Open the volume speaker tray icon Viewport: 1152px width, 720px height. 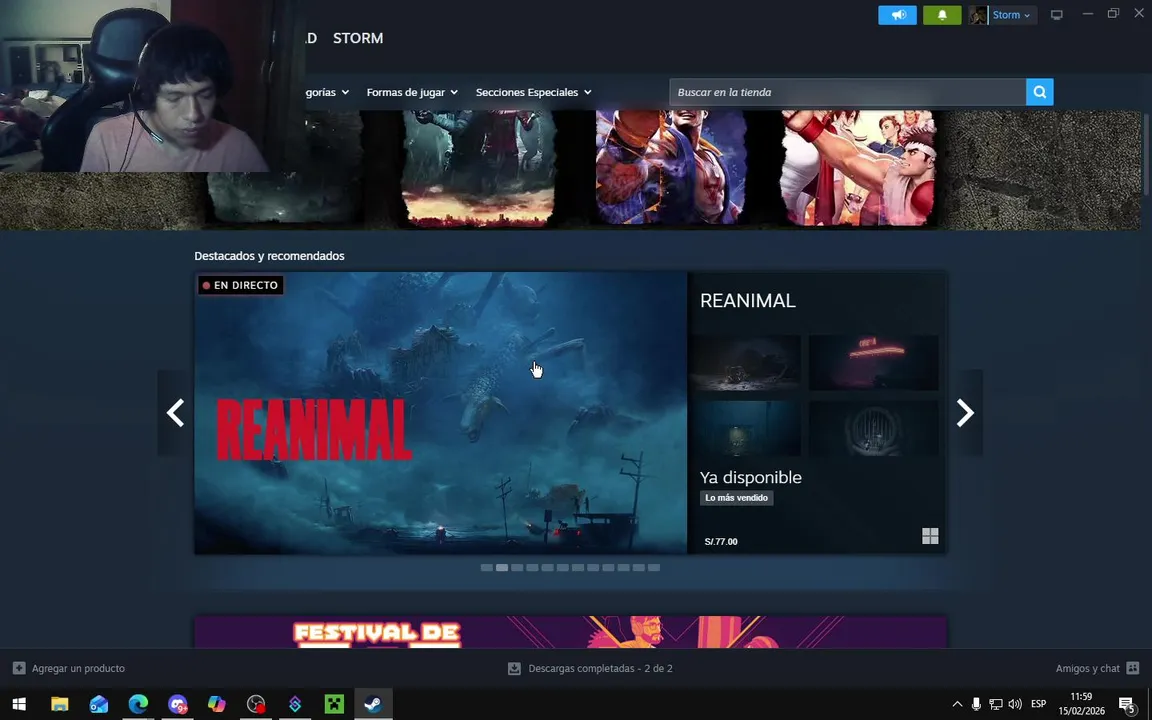coord(1015,704)
